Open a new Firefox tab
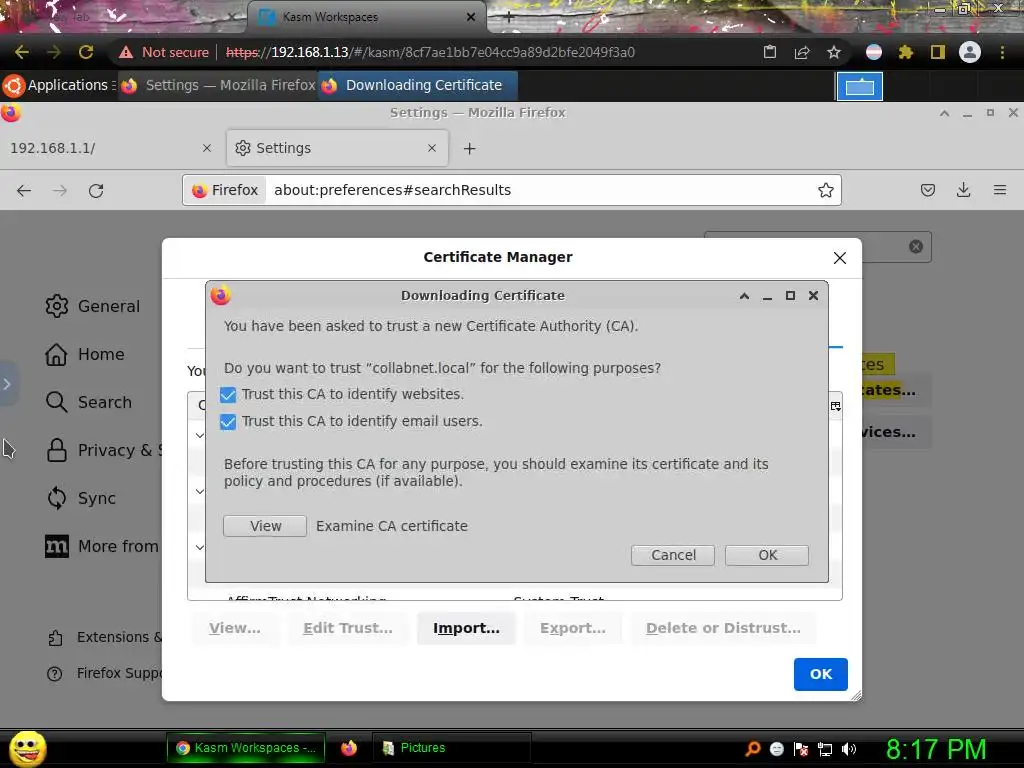Image resolution: width=1024 pixels, height=768 pixels. [470, 149]
